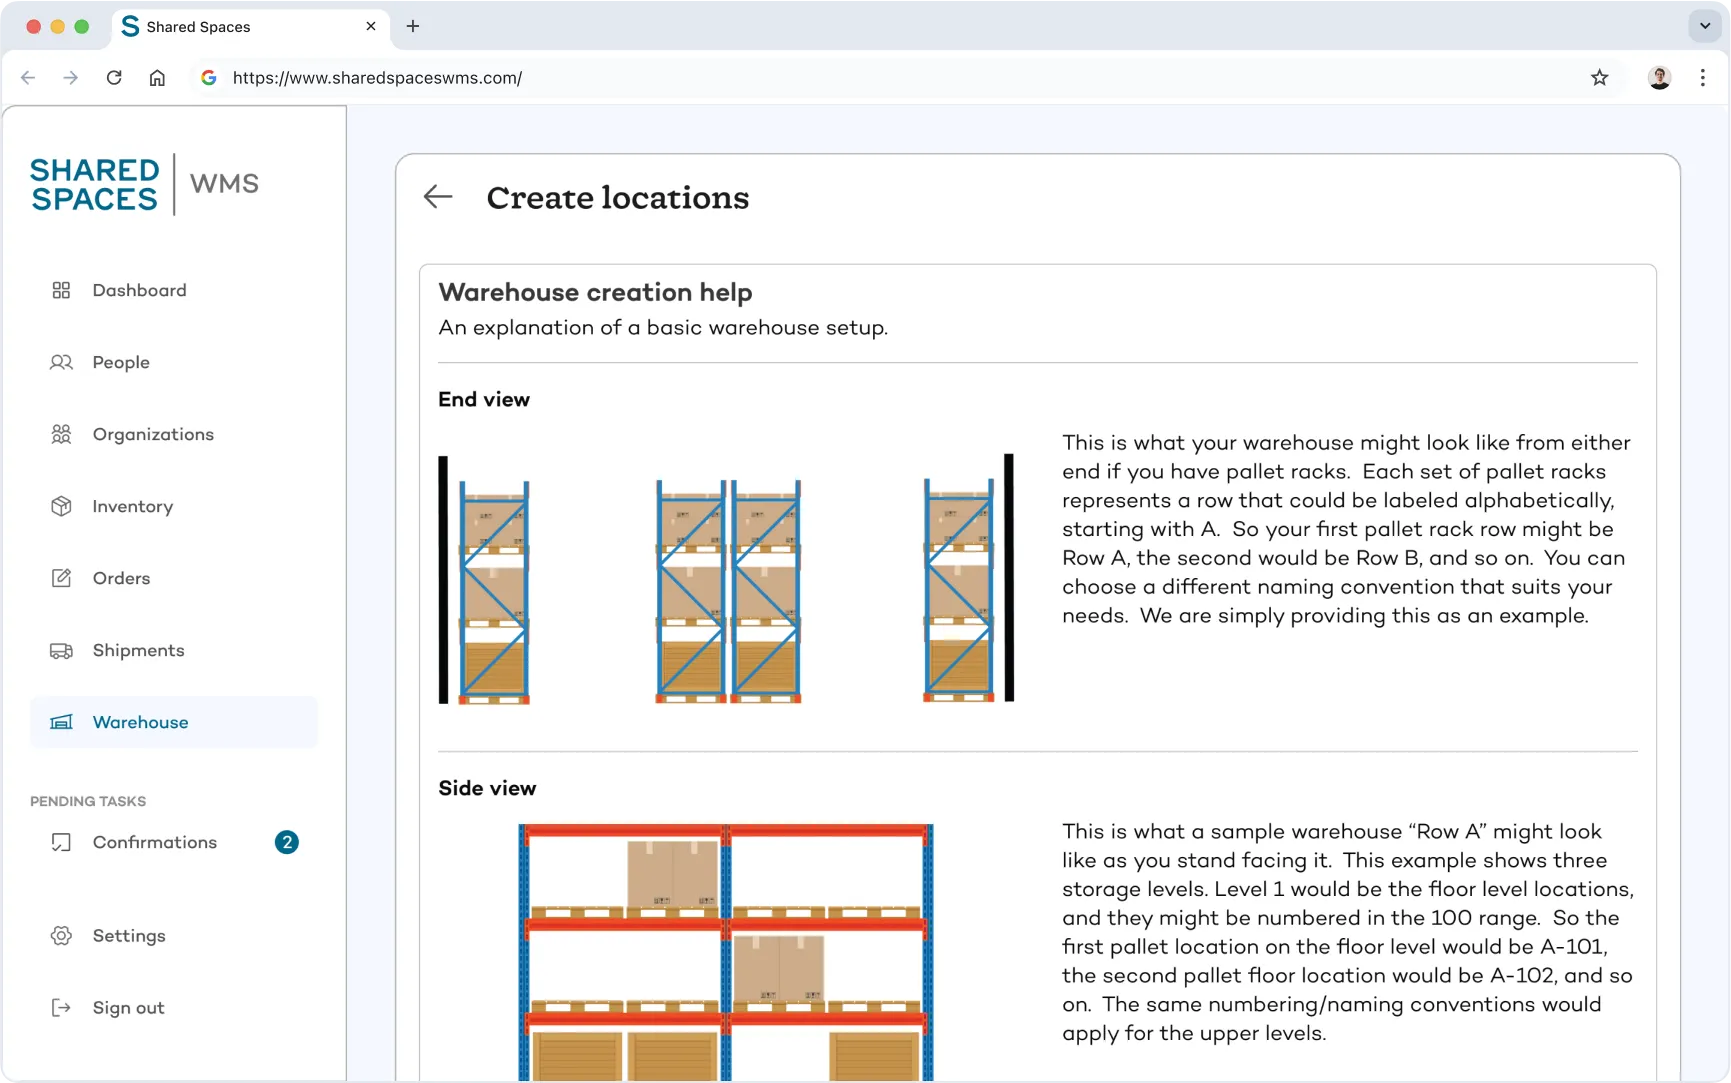
Task: Click the Warehouse building icon
Action: click(x=61, y=722)
